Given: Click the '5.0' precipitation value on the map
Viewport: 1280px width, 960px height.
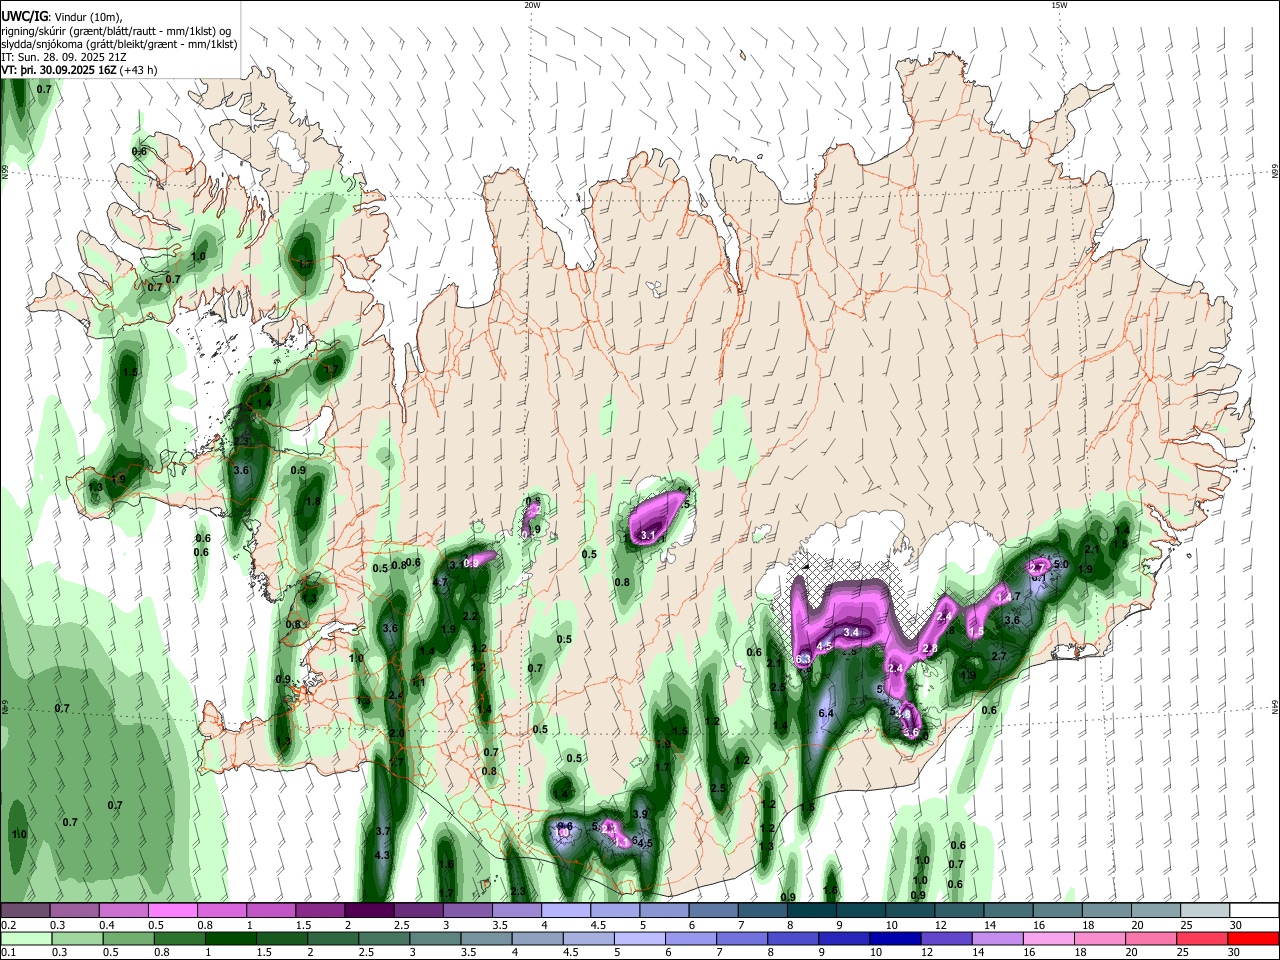Looking at the screenshot, I should pyautogui.click(x=1061, y=565).
